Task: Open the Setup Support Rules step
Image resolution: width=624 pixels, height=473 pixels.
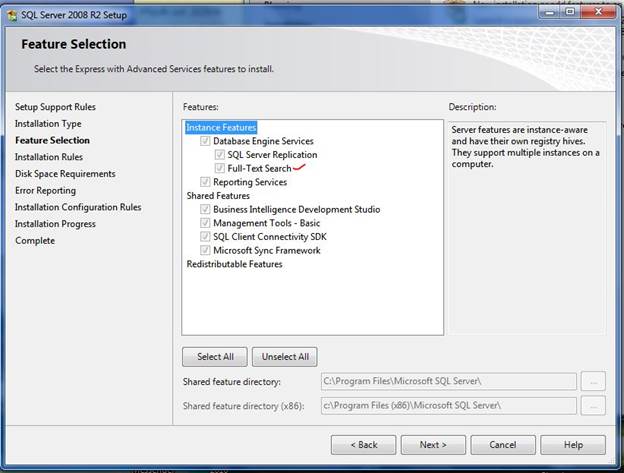Action: 55,107
